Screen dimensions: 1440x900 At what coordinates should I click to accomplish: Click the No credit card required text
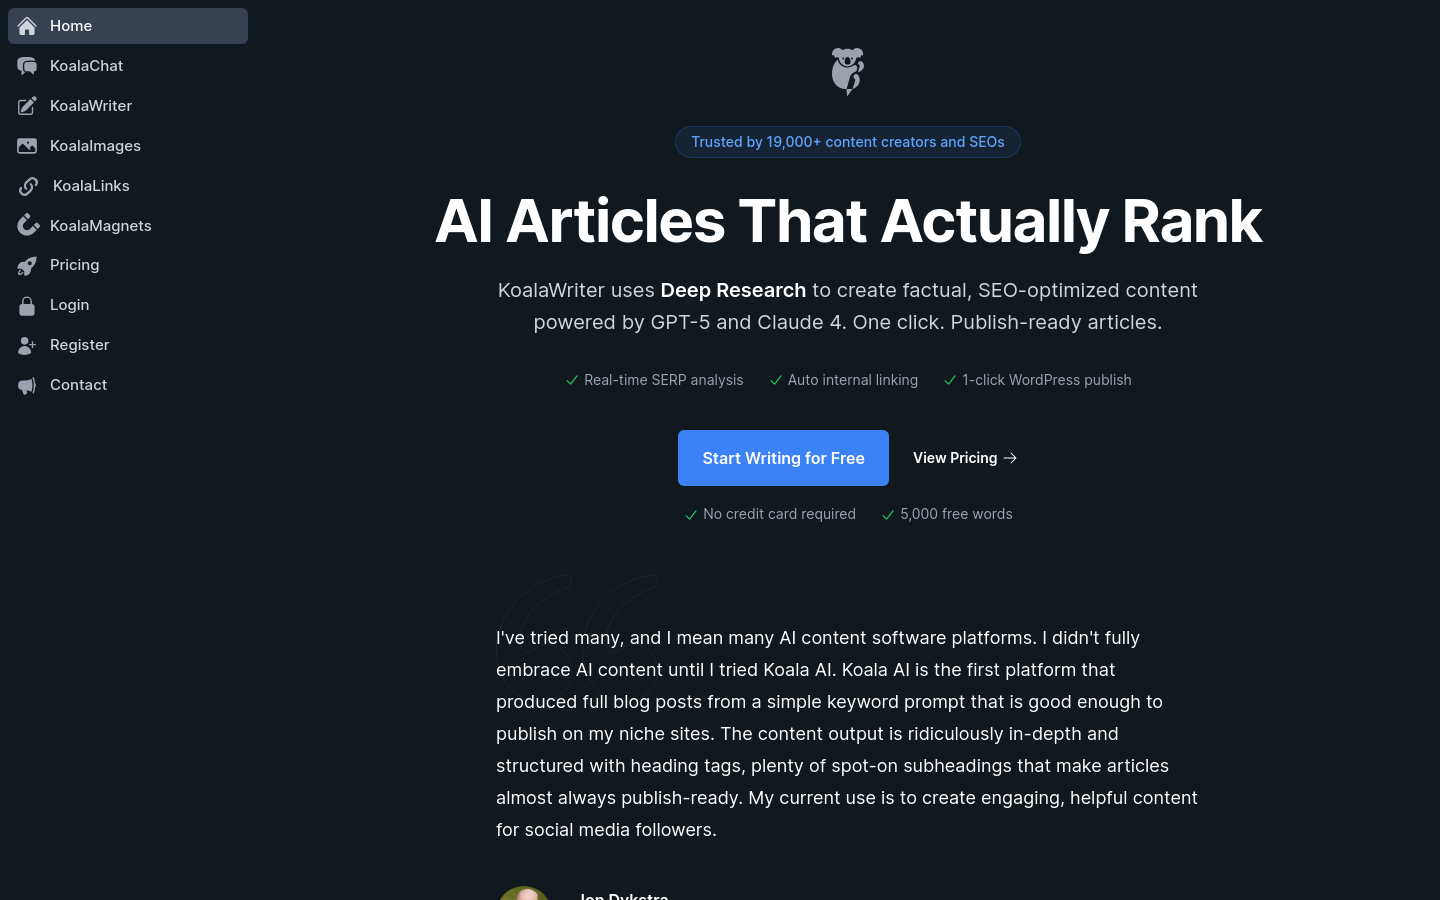click(779, 514)
